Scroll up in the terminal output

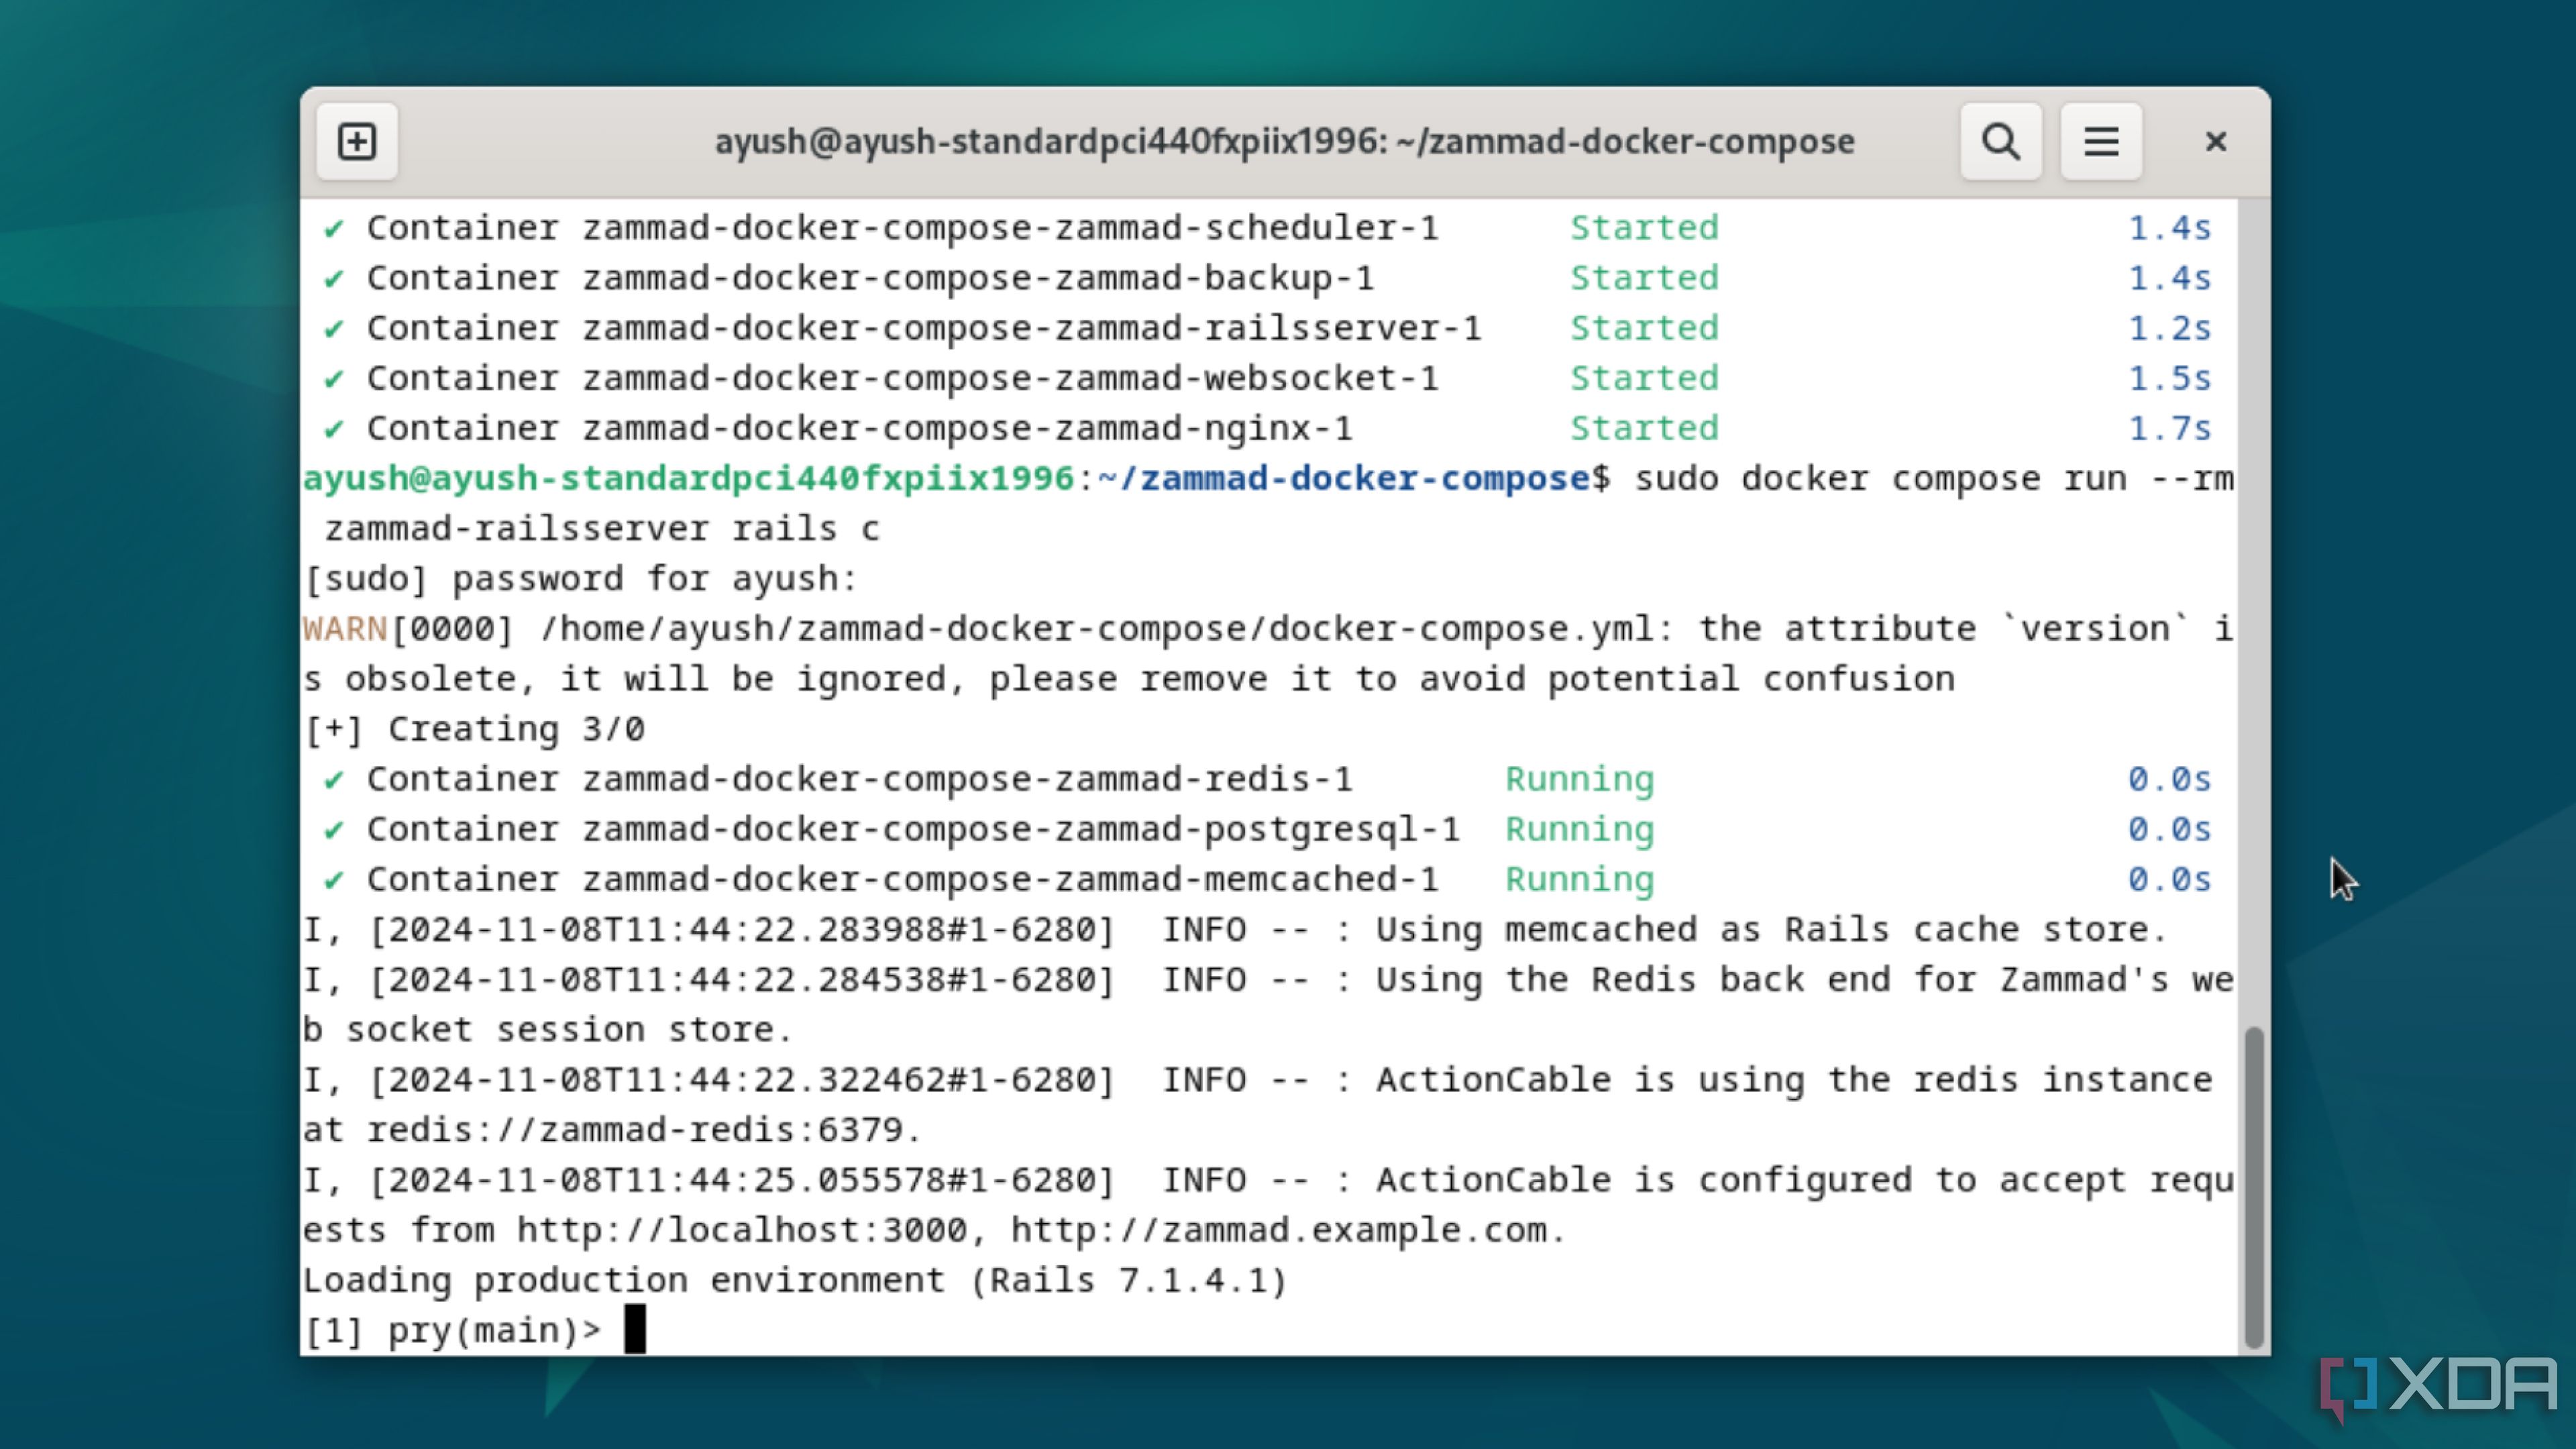click(2247, 531)
